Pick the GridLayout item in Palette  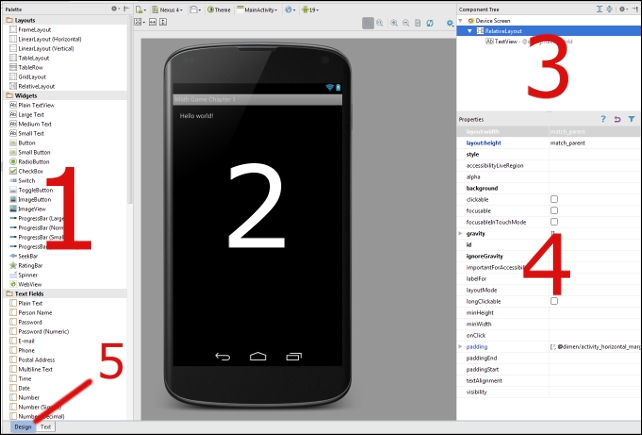(32, 76)
